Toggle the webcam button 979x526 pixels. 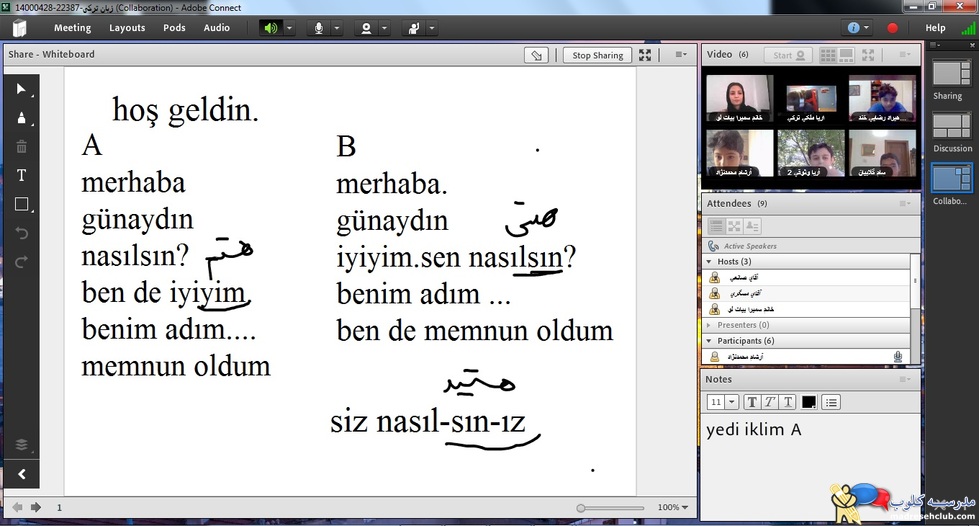coord(367,28)
